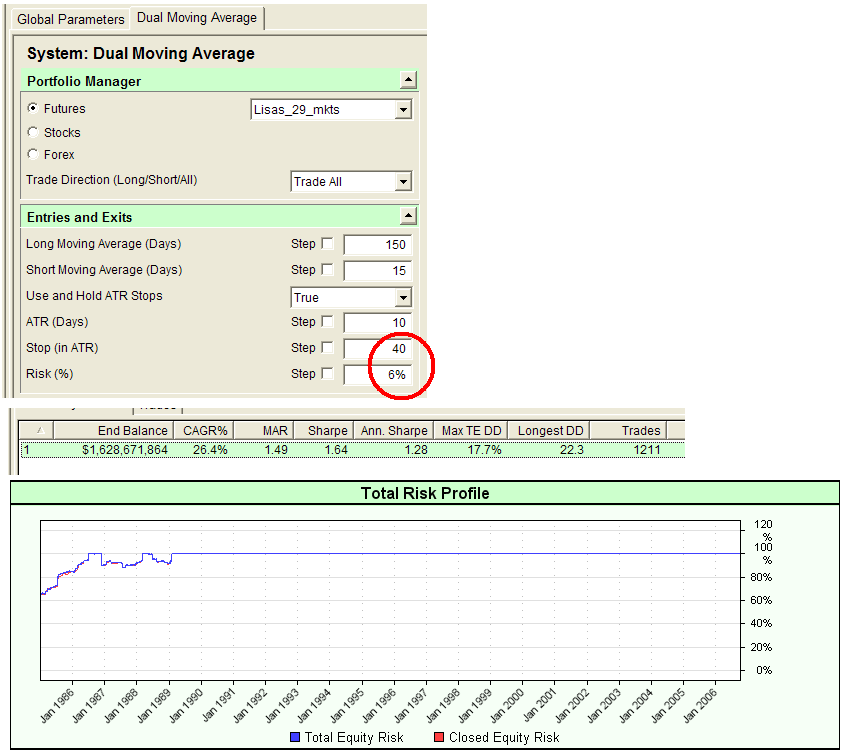Enable Step for Stop (in ATR)
Viewport: 844px width, 753px height.
pos(329,347)
